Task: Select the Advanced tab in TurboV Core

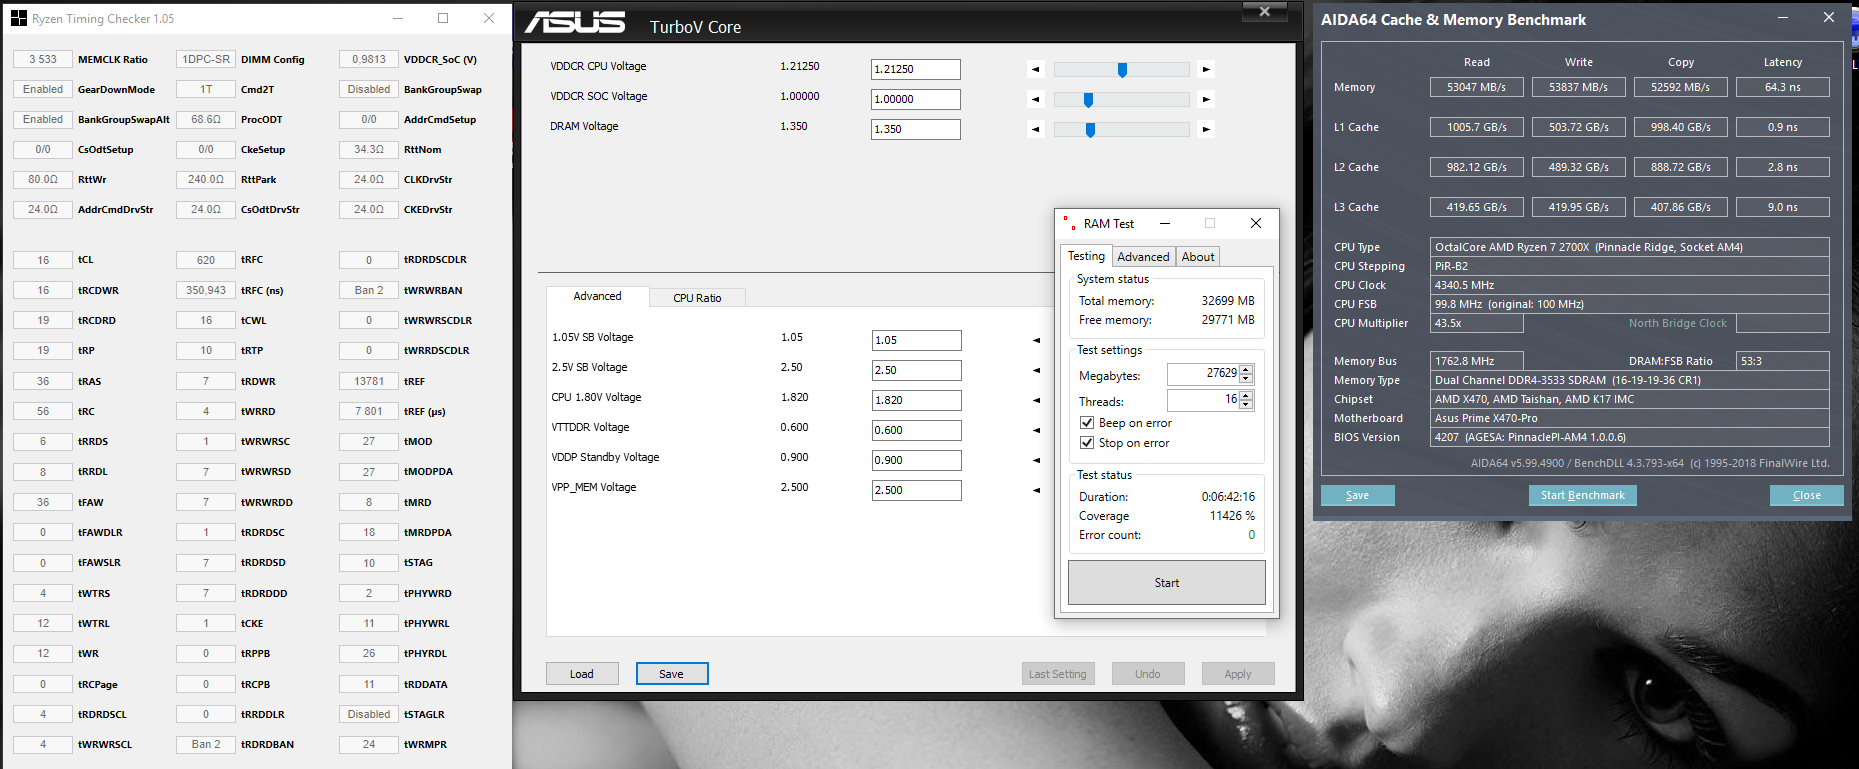Action: click(x=597, y=296)
